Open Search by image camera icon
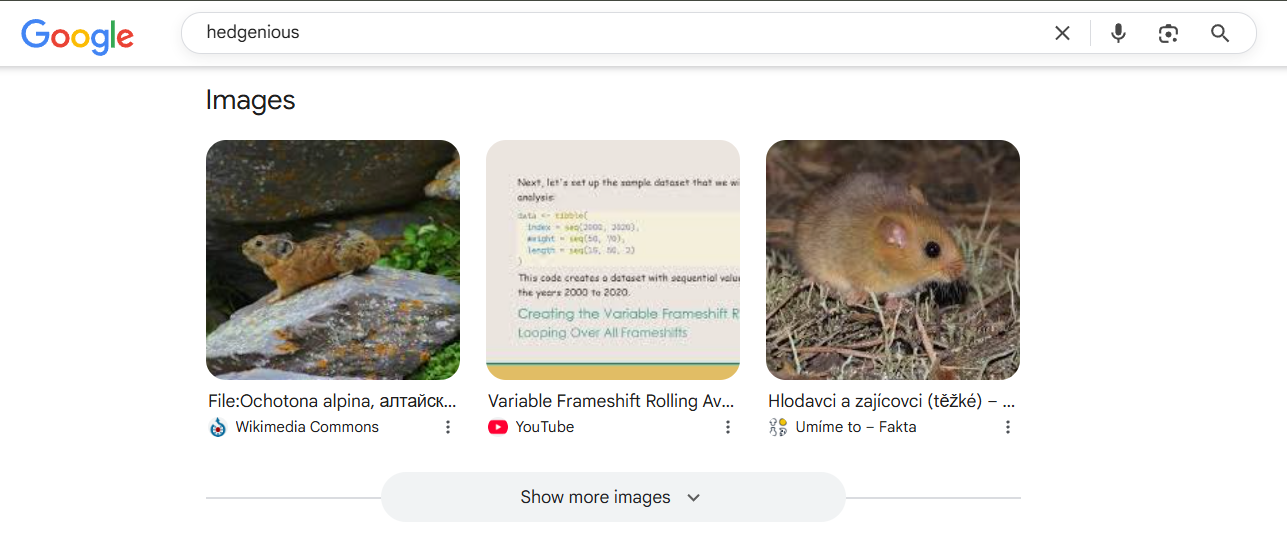This screenshot has height=555, width=1287. [1168, 33]
